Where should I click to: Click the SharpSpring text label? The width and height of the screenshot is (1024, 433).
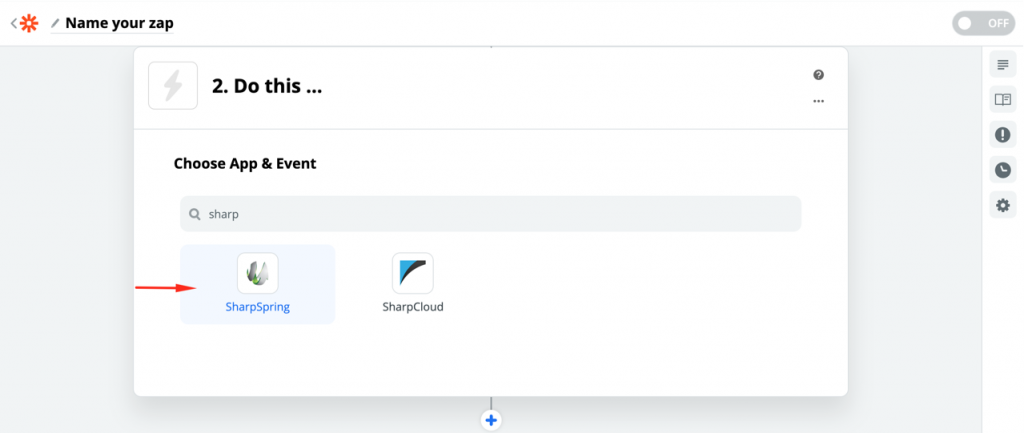point(257,307)
